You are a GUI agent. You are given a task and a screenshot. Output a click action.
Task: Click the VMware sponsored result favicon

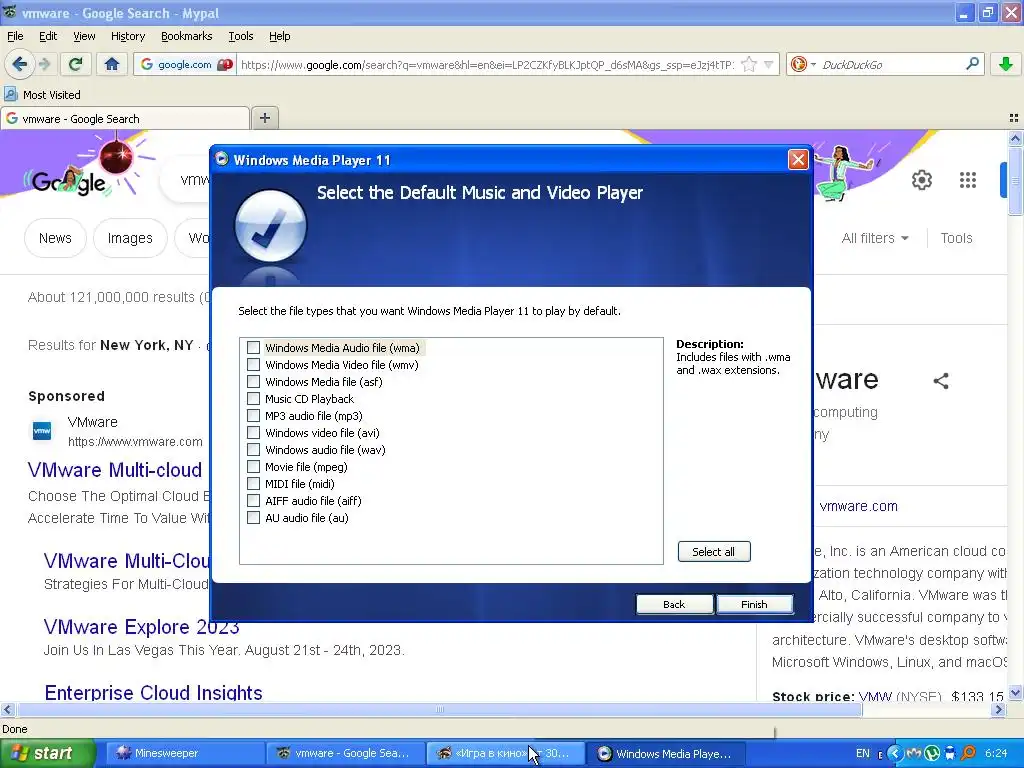point(42,431)
